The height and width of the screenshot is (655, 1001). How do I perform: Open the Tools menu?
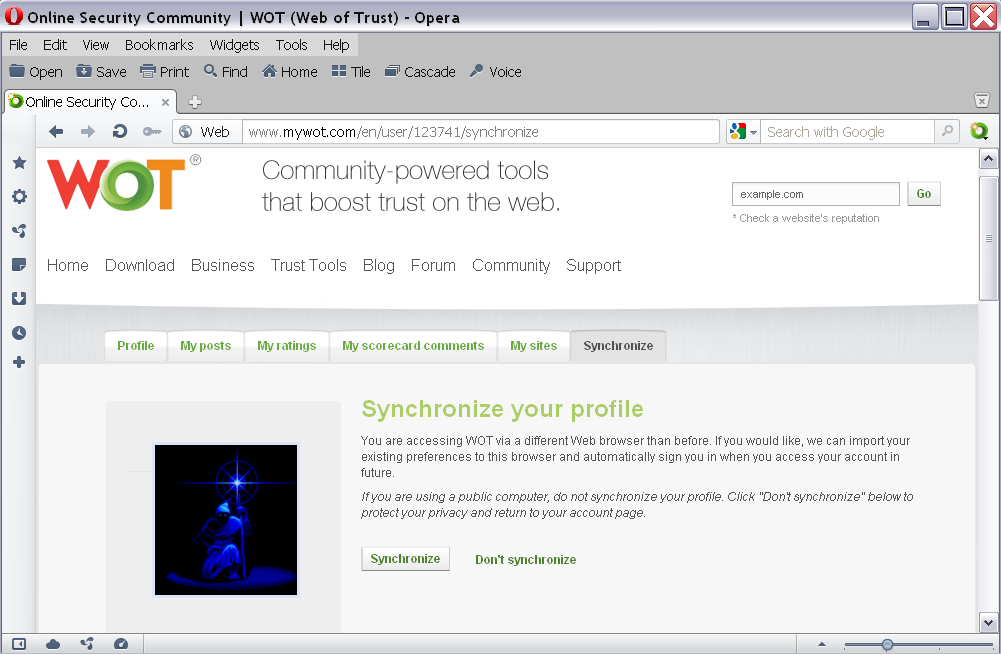[292, 45]
